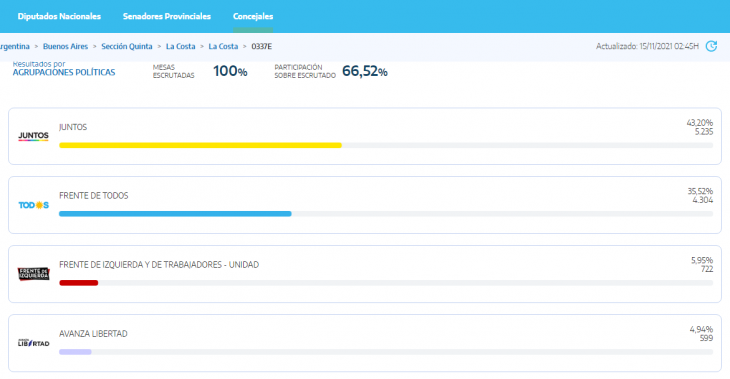Viewport: 730px width, 379px height.
Task: Select FRENTE DE IZQUIERDA Y DE TRABAJADORES label
Action: point(159,264)
